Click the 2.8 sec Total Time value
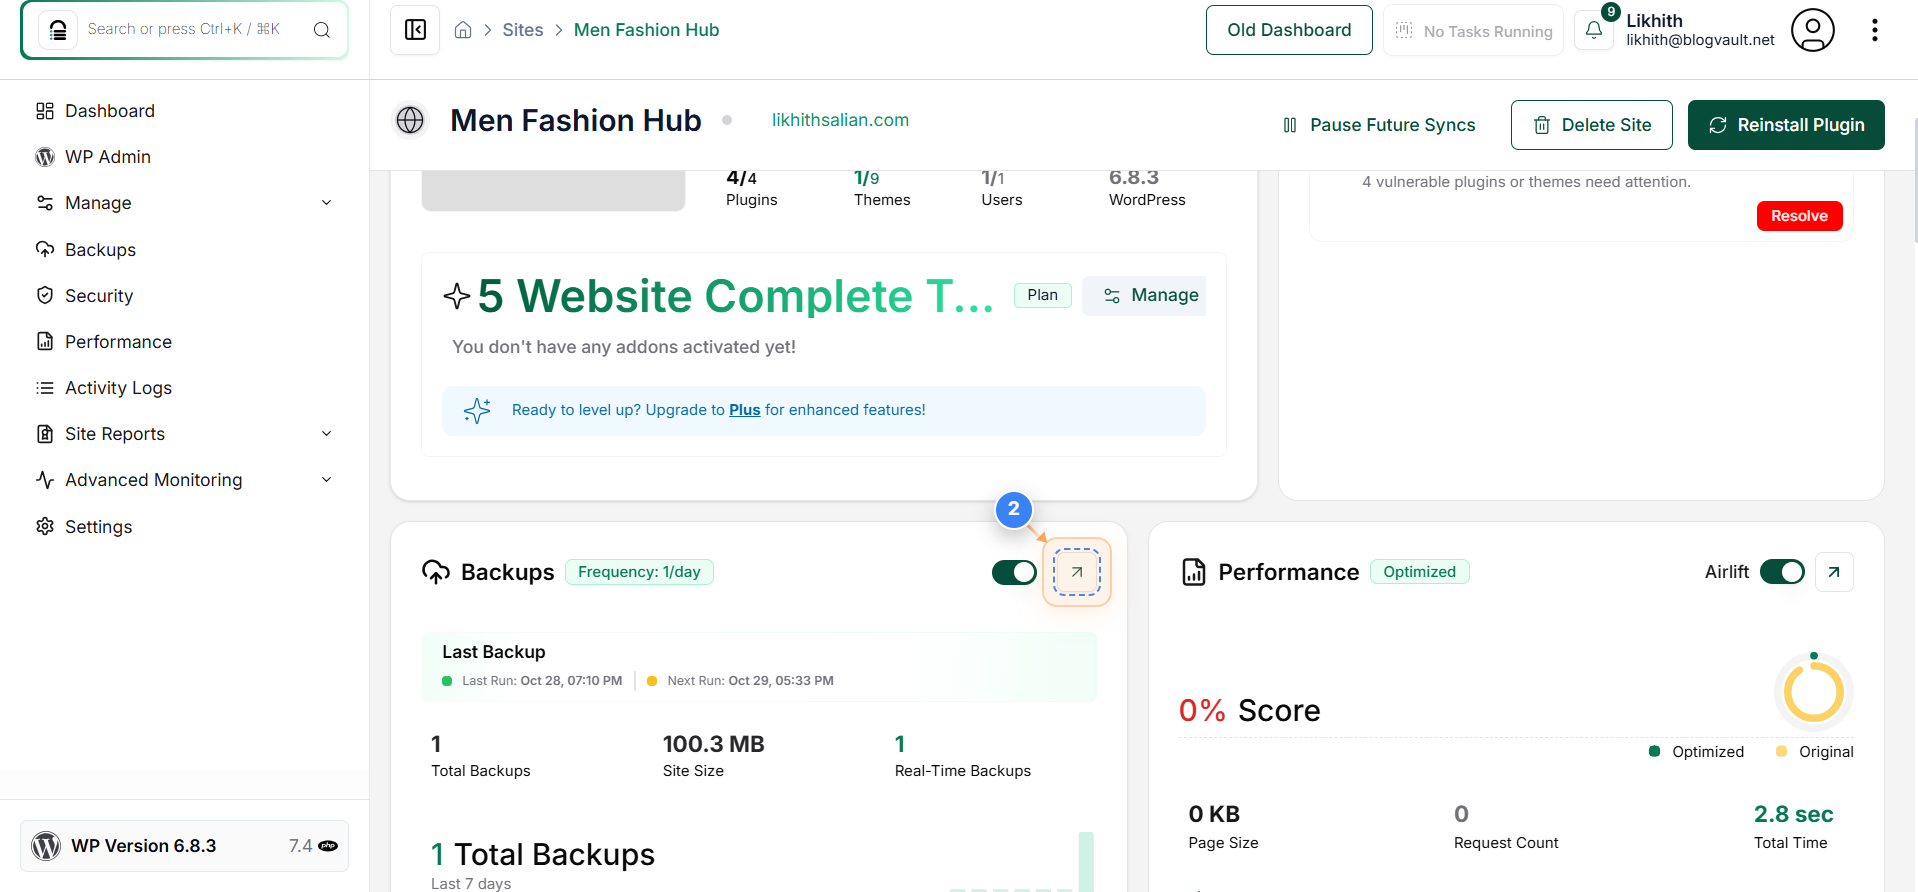This screenshot has width=1918, height=892. 1793,814
